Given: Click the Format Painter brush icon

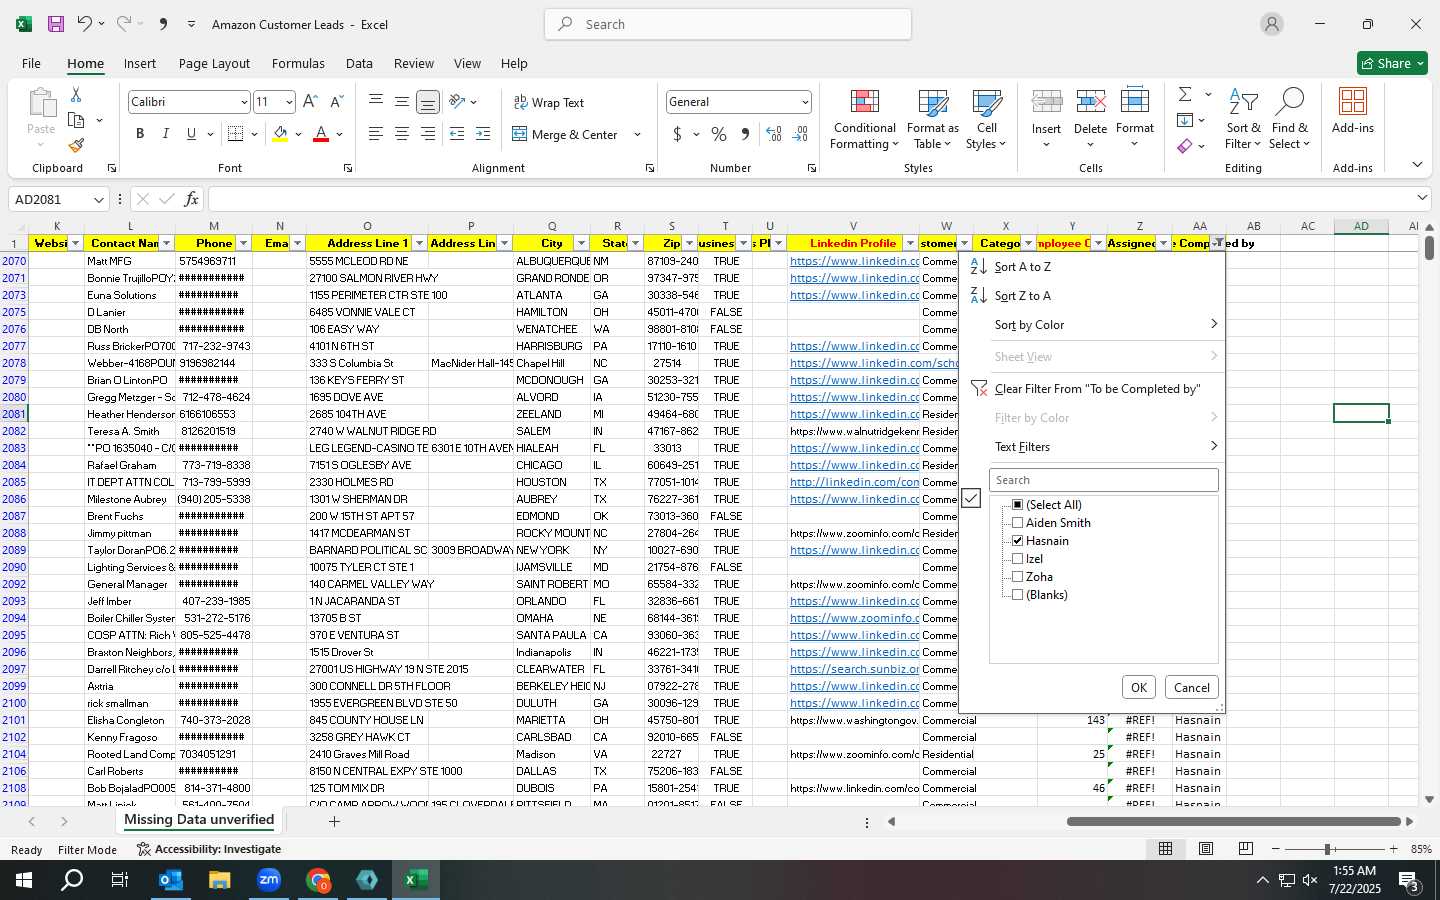Looking at the screenshot, I should (76, 146).
